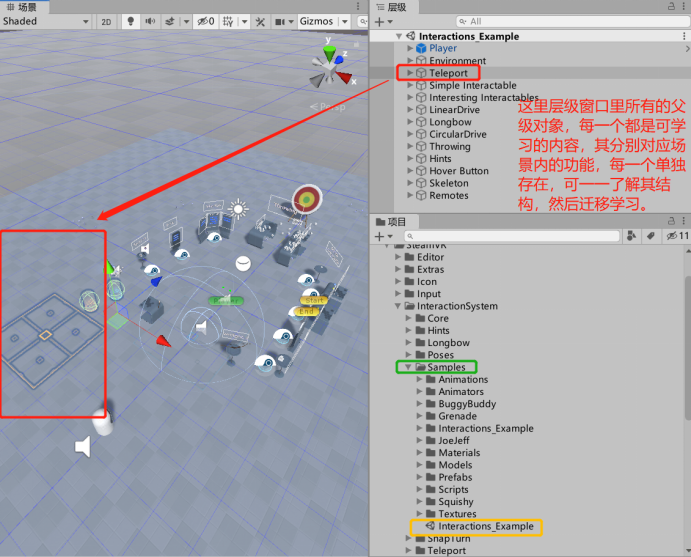
Task: Open component editor tools icon
Action: [x=260, y=22]
